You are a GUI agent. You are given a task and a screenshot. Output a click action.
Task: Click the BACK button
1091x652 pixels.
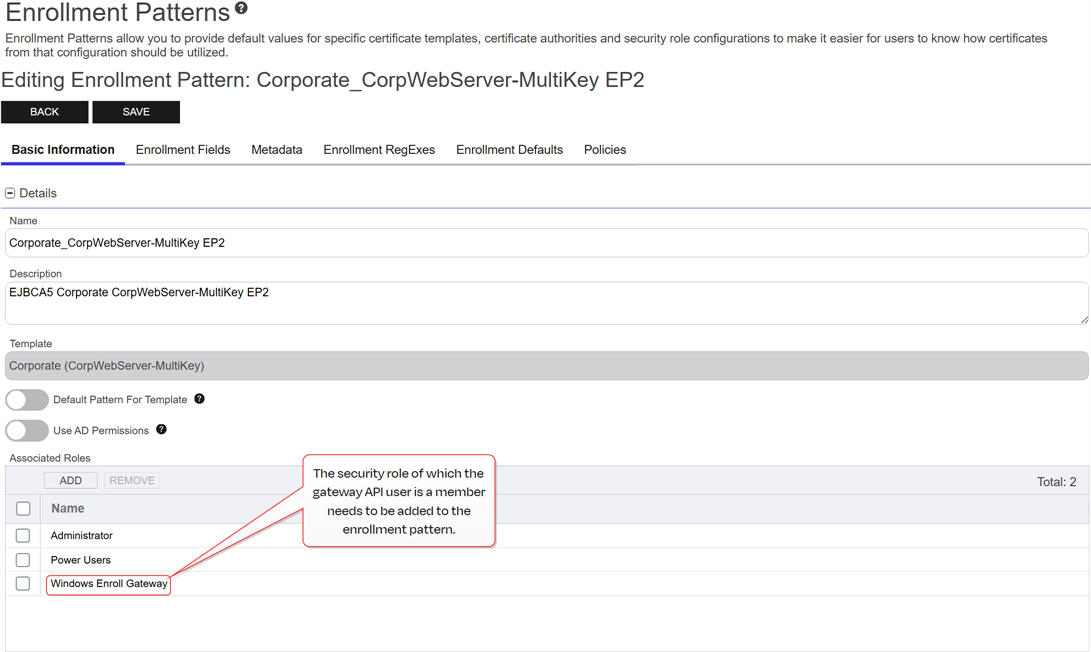[45, 112]
